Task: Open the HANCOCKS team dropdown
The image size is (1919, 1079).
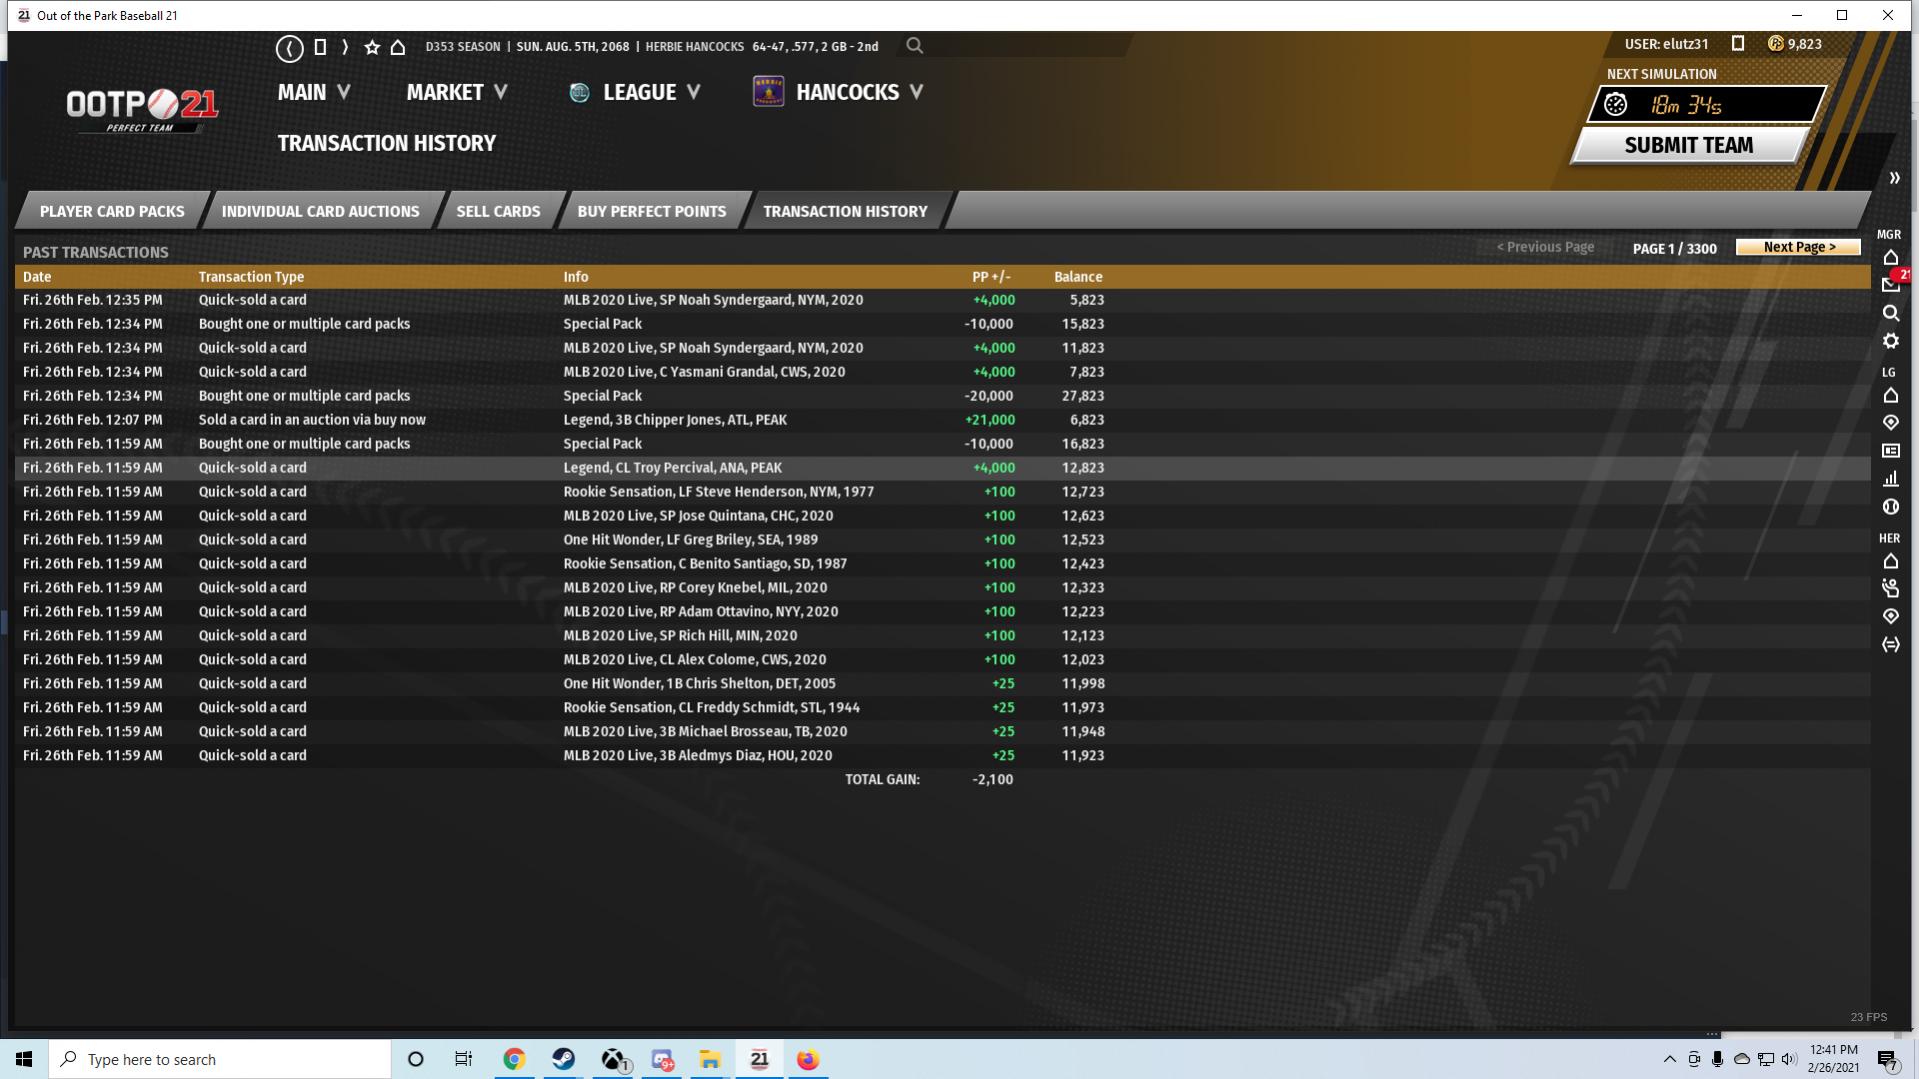Action: pyautogui.click(x=858, y=92)
